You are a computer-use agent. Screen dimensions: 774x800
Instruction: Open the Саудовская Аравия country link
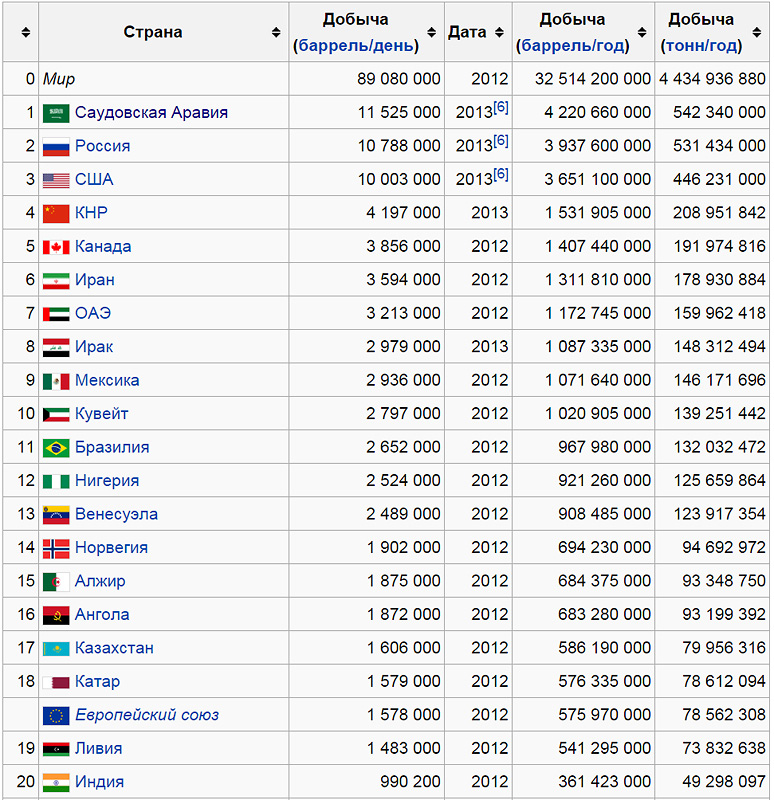pyautogui.click(x=151, y=112)
